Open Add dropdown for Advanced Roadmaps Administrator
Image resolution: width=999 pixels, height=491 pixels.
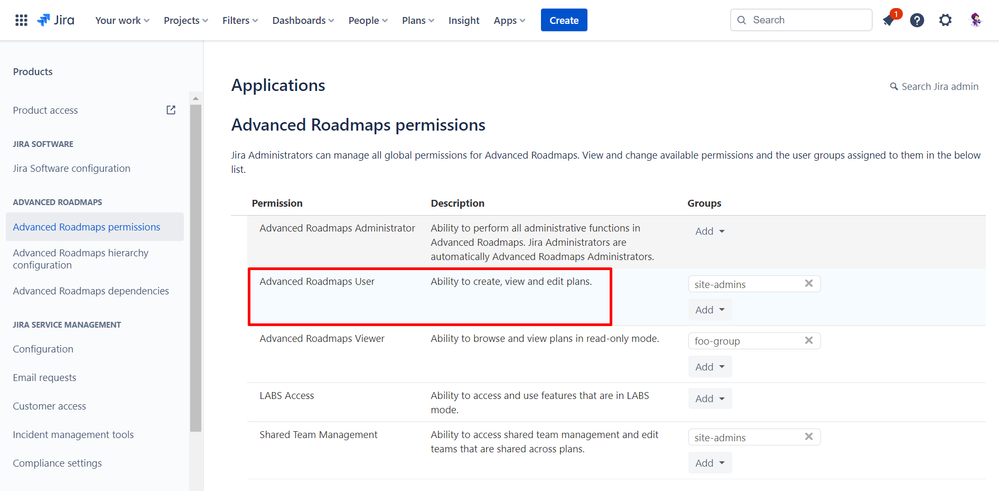click(710, 231)
